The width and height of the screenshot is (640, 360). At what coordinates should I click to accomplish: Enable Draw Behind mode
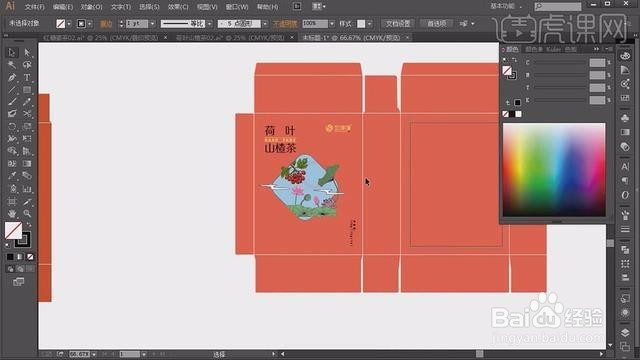coord(20,269)
